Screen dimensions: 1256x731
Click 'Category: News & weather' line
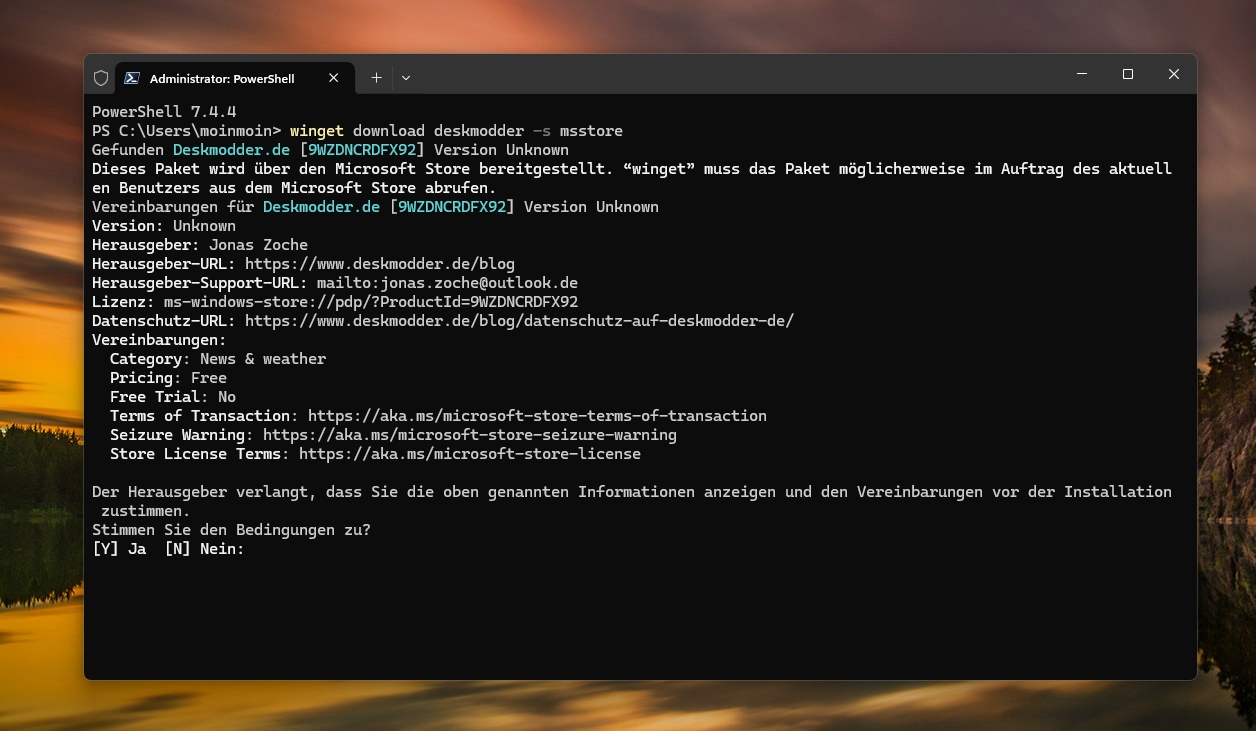tap(218, 359)
